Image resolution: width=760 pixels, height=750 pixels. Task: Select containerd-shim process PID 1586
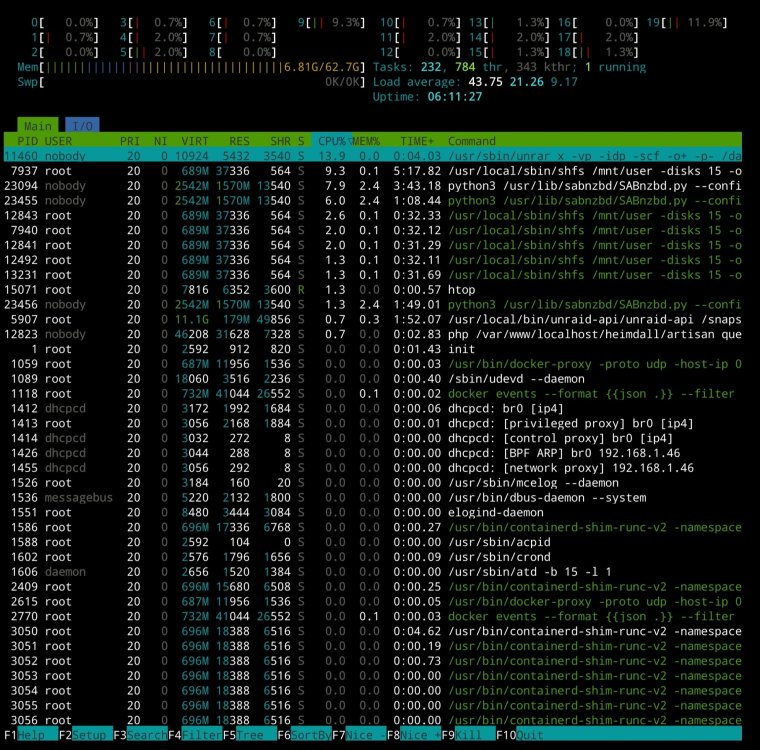tap(373, 527)
